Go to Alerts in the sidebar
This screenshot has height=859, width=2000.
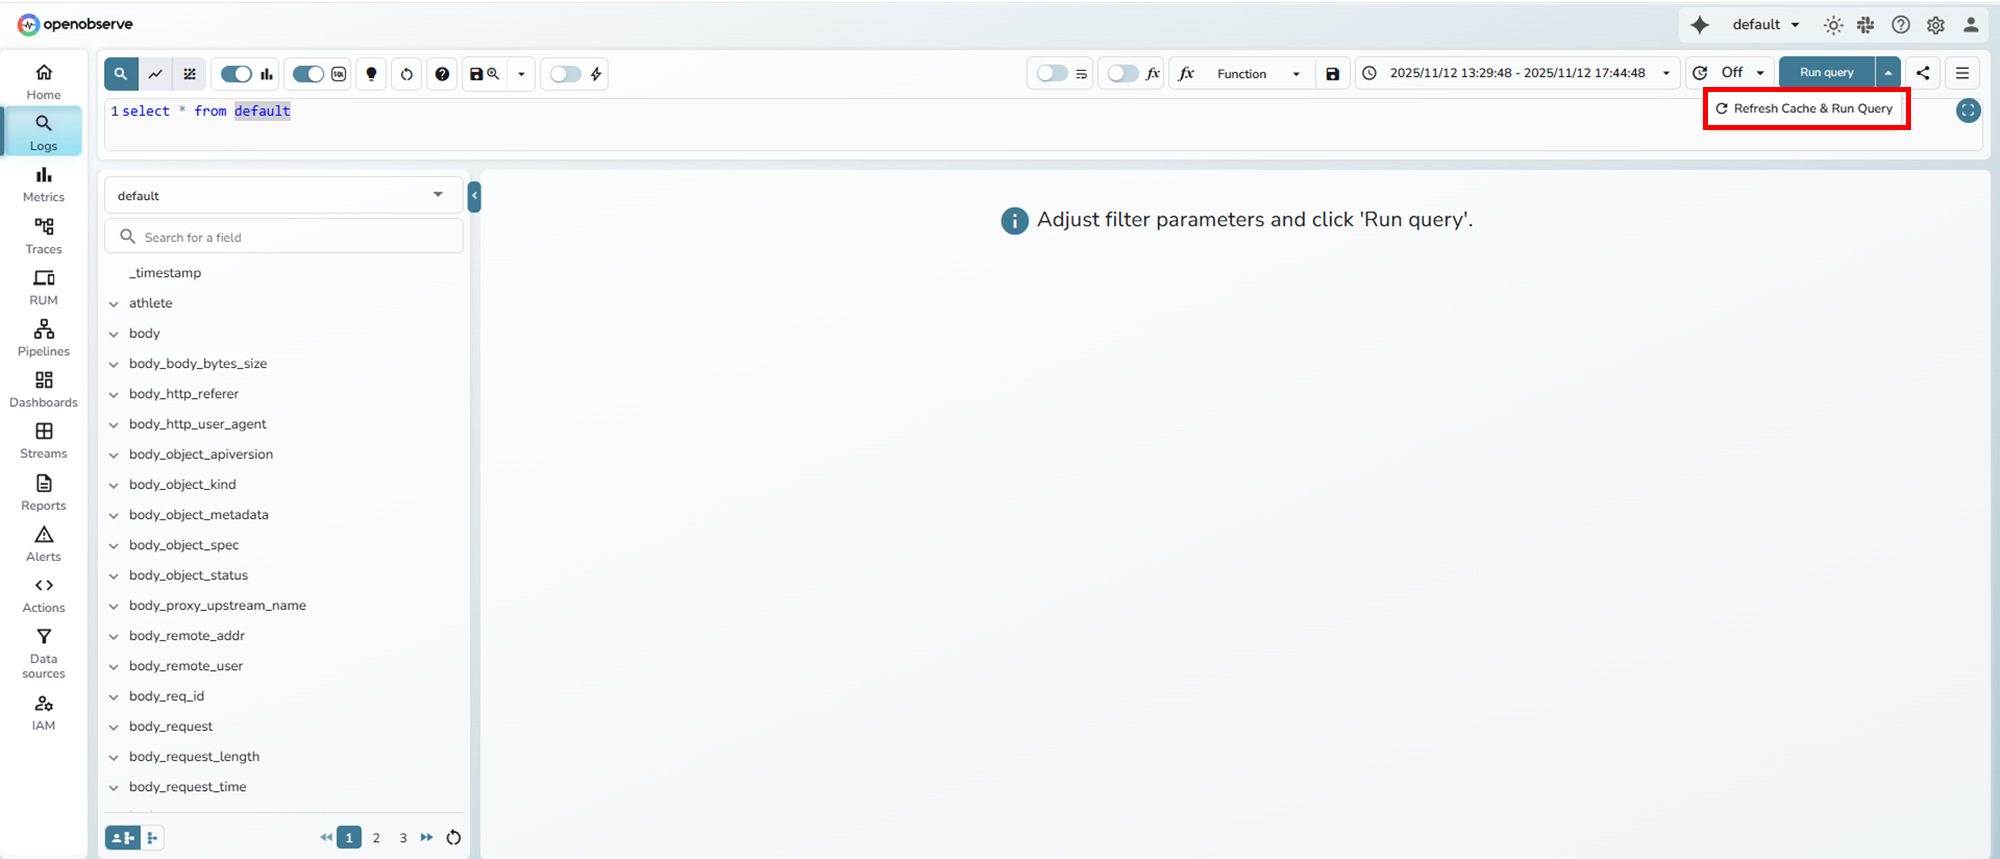(x=44, y=544)
